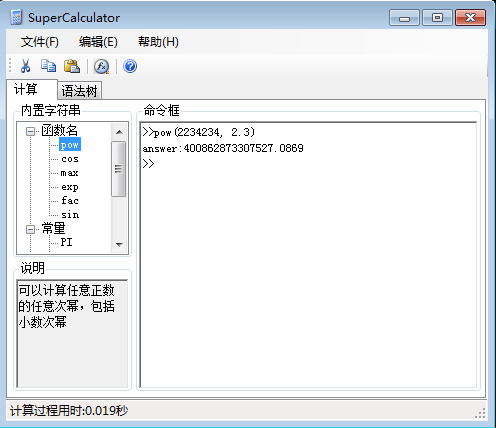Viewport: 496px width, 428px height.
Task: Maximize the SuperCalculator window
Action: click(437, 17)
